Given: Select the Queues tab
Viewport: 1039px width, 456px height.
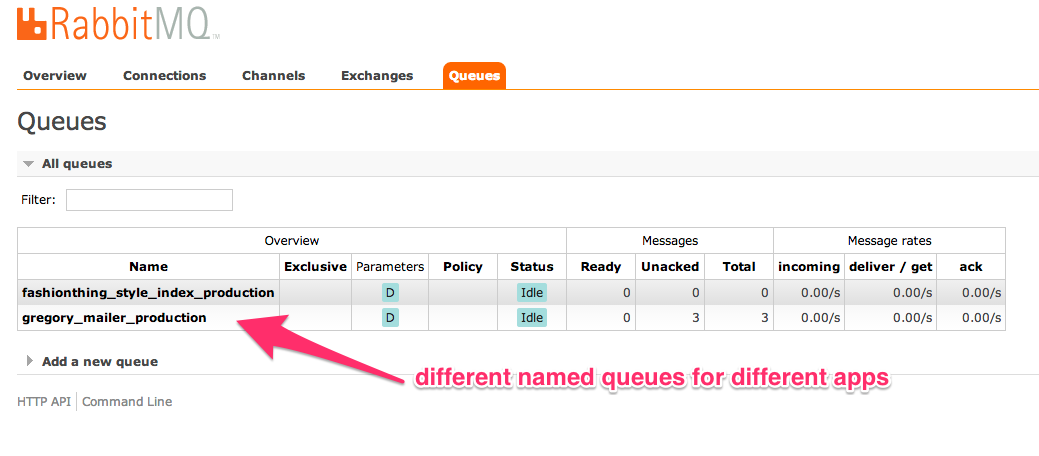Looking at the screenshot, I should pyautogui.click(x=474, y=76).
